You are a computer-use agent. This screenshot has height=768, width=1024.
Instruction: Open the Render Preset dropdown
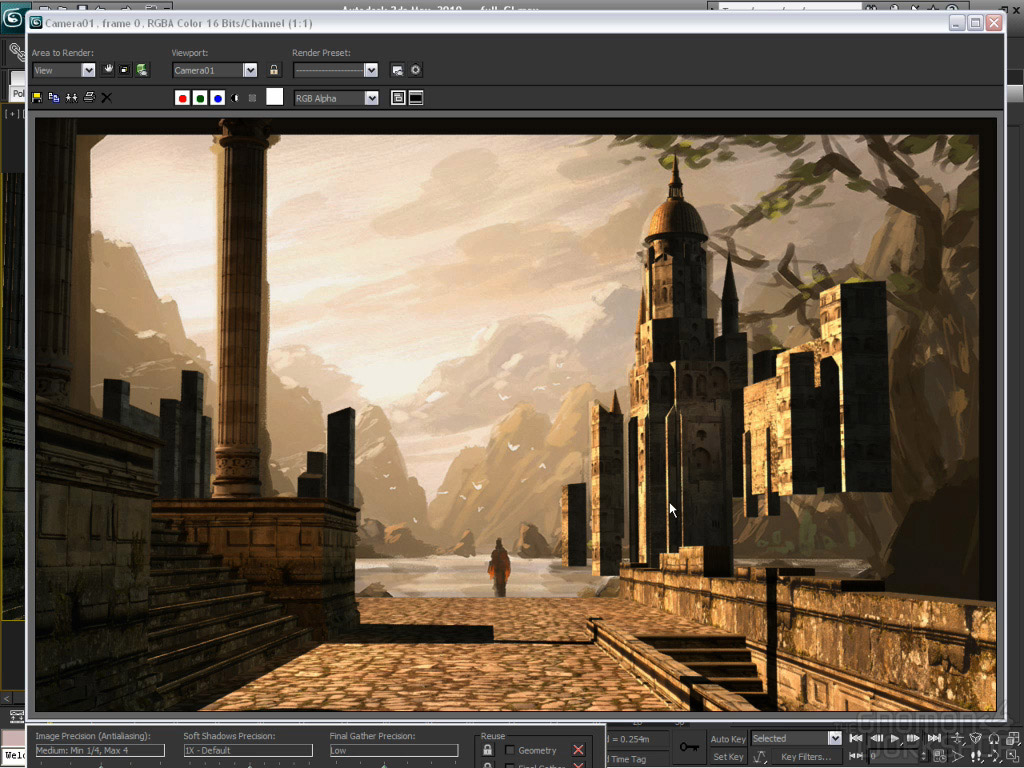point(371,70)
